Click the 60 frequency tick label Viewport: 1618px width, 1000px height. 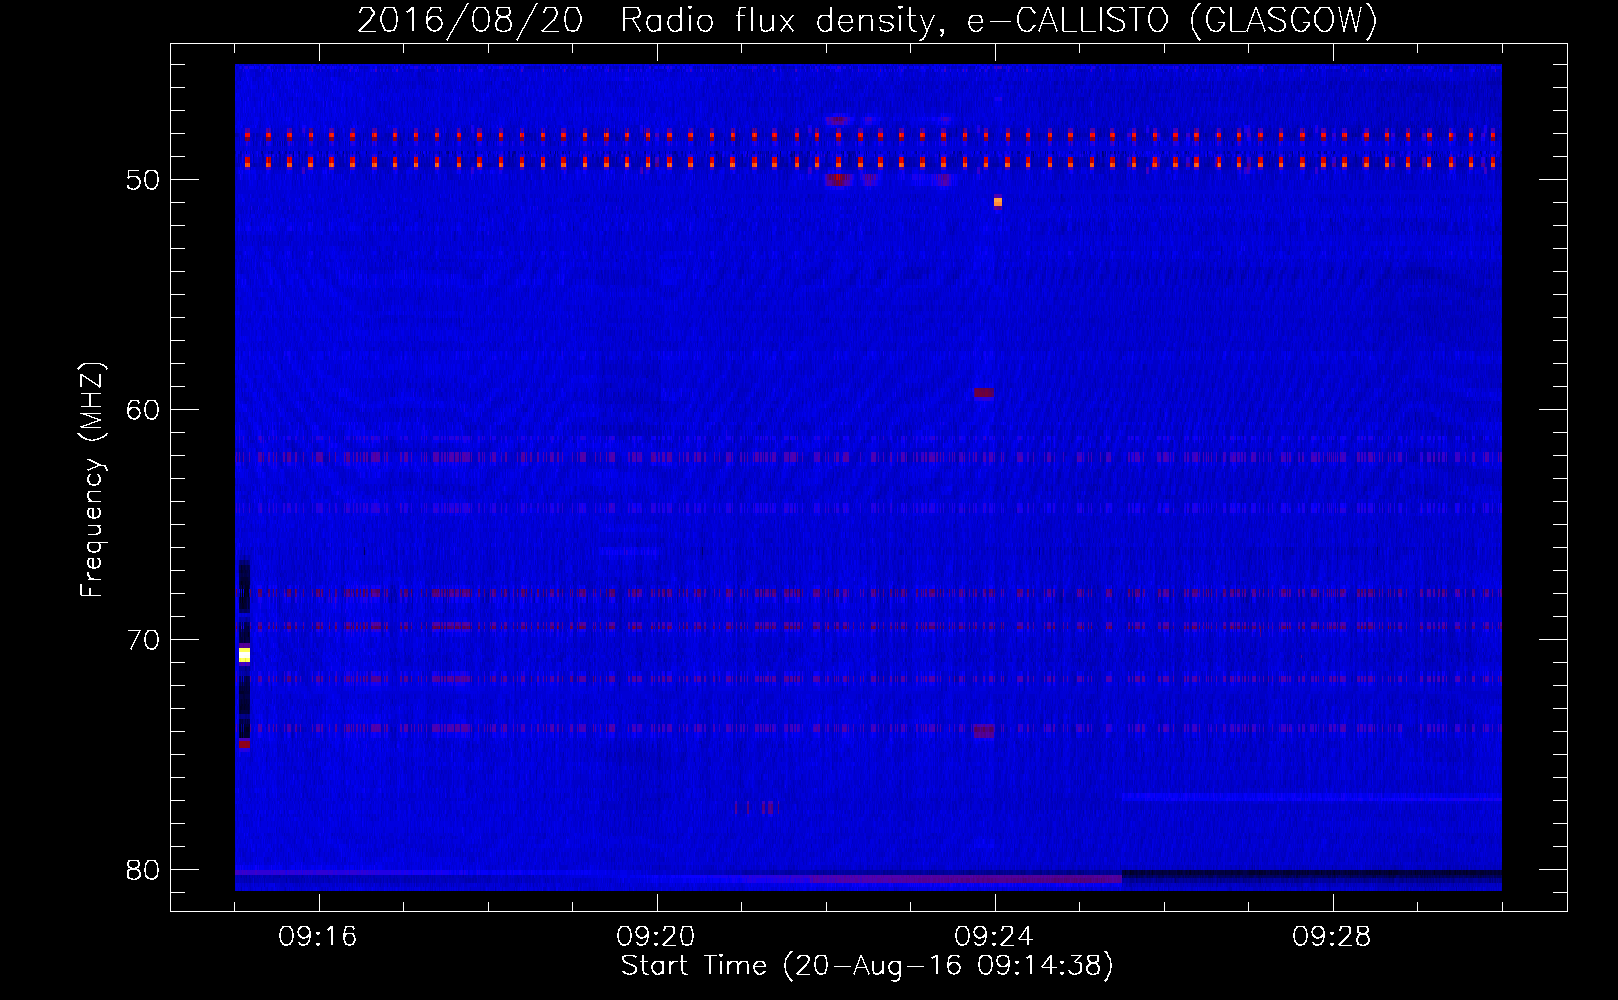tap(143, 410)
